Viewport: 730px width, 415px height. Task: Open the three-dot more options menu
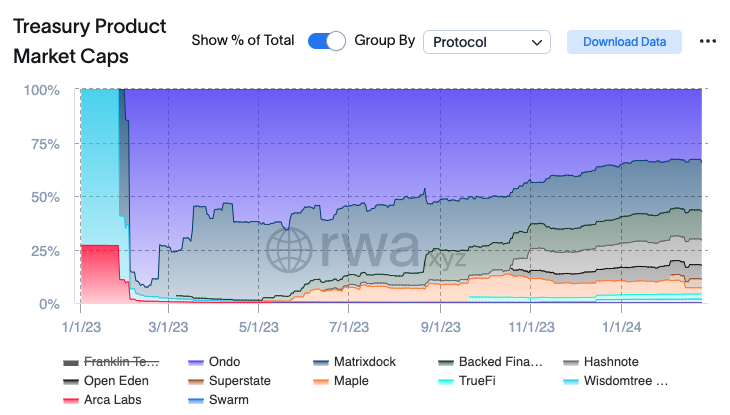click(708, 42)
